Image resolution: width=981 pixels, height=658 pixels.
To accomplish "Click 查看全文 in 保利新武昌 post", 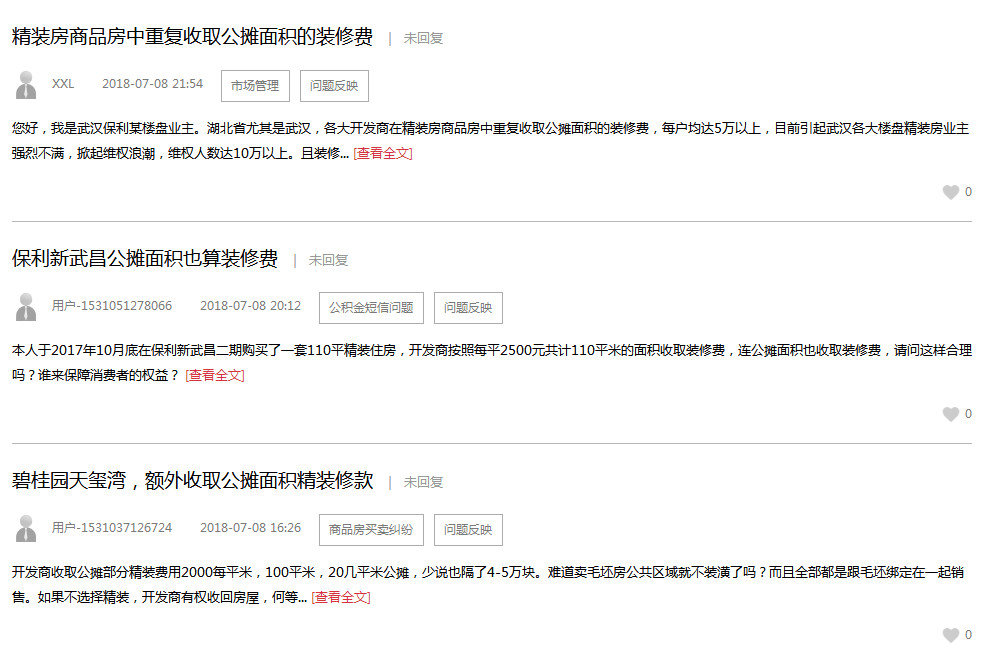I will pyautogui.click(x=215, y=375).
